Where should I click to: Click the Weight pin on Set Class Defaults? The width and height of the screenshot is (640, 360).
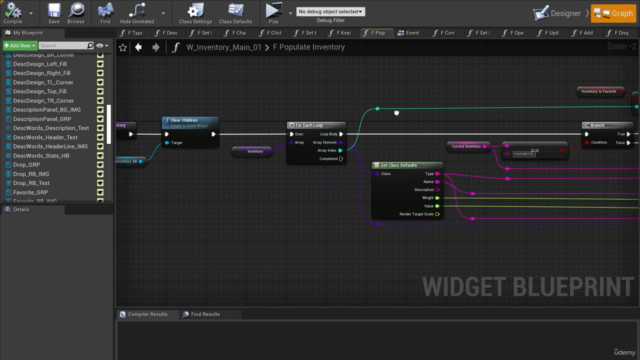click(437, 198)
